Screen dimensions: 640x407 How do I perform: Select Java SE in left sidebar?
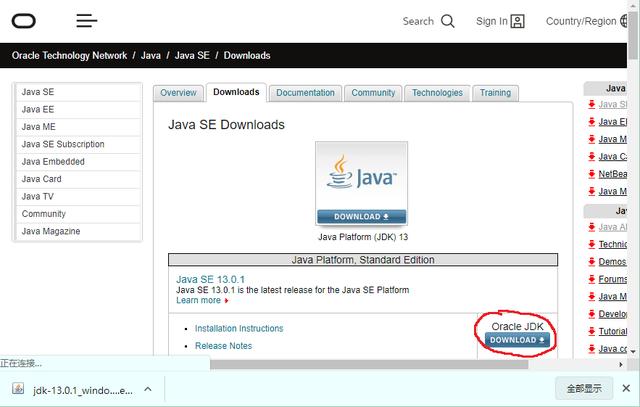[79, 92]
